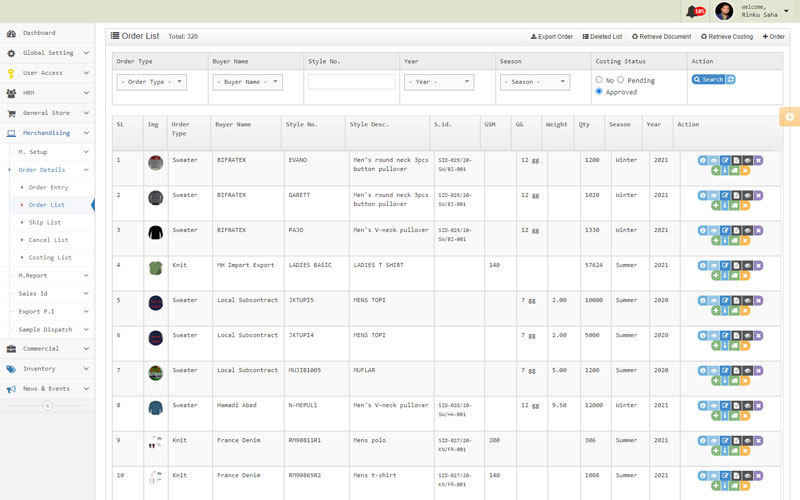Select the No costing status radio

tap(599, 80)
